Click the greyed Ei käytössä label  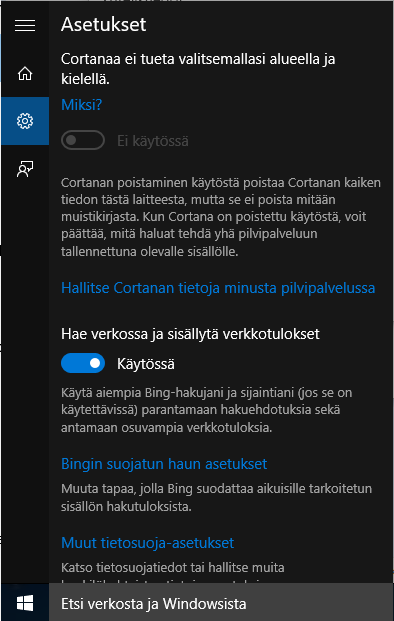(x=153, y=141)
